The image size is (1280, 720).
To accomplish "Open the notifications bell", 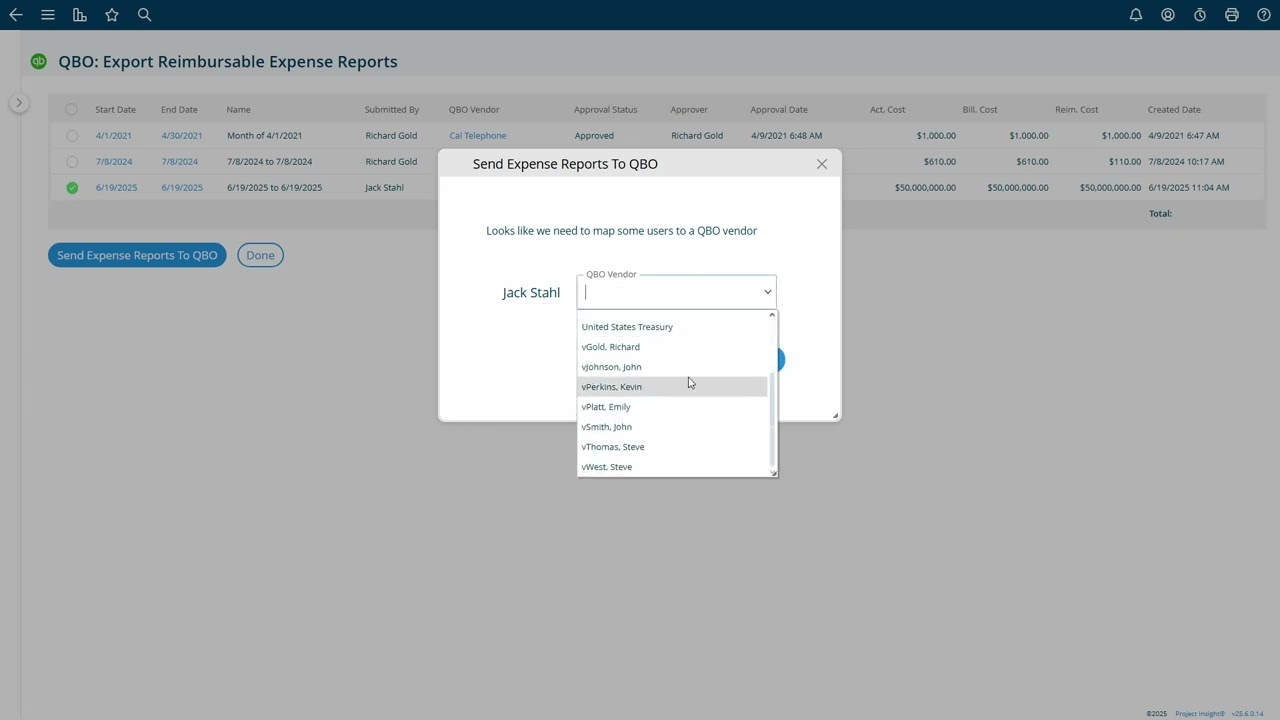I will (1136, 15).
